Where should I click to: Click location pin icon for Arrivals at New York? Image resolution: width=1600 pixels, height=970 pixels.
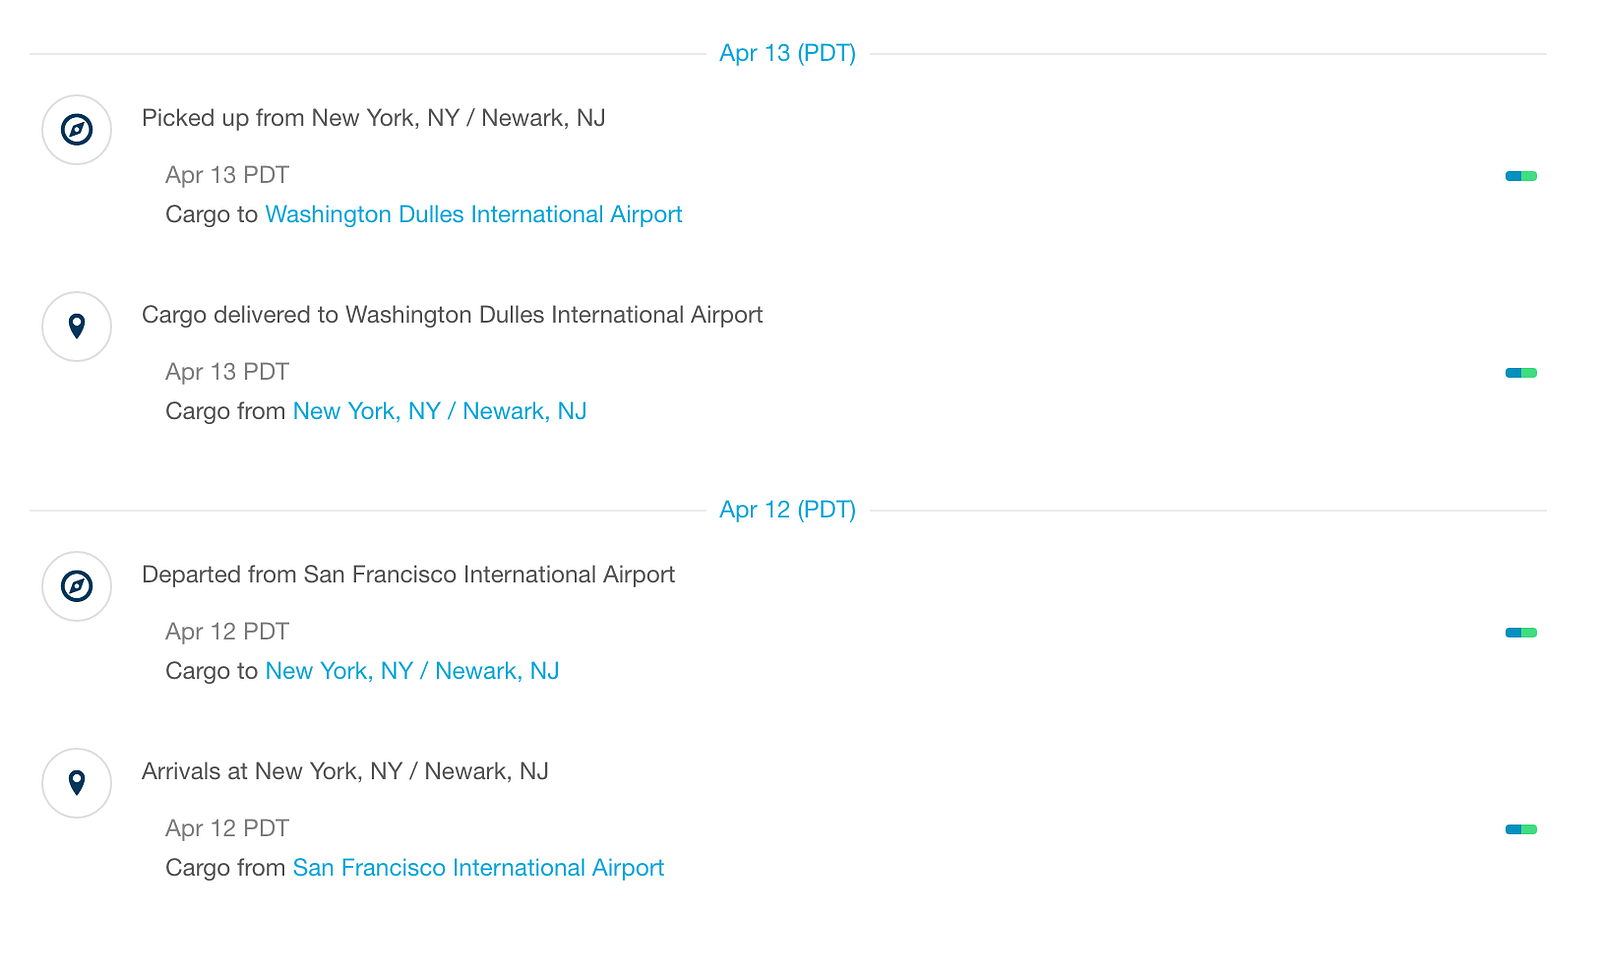77,782
